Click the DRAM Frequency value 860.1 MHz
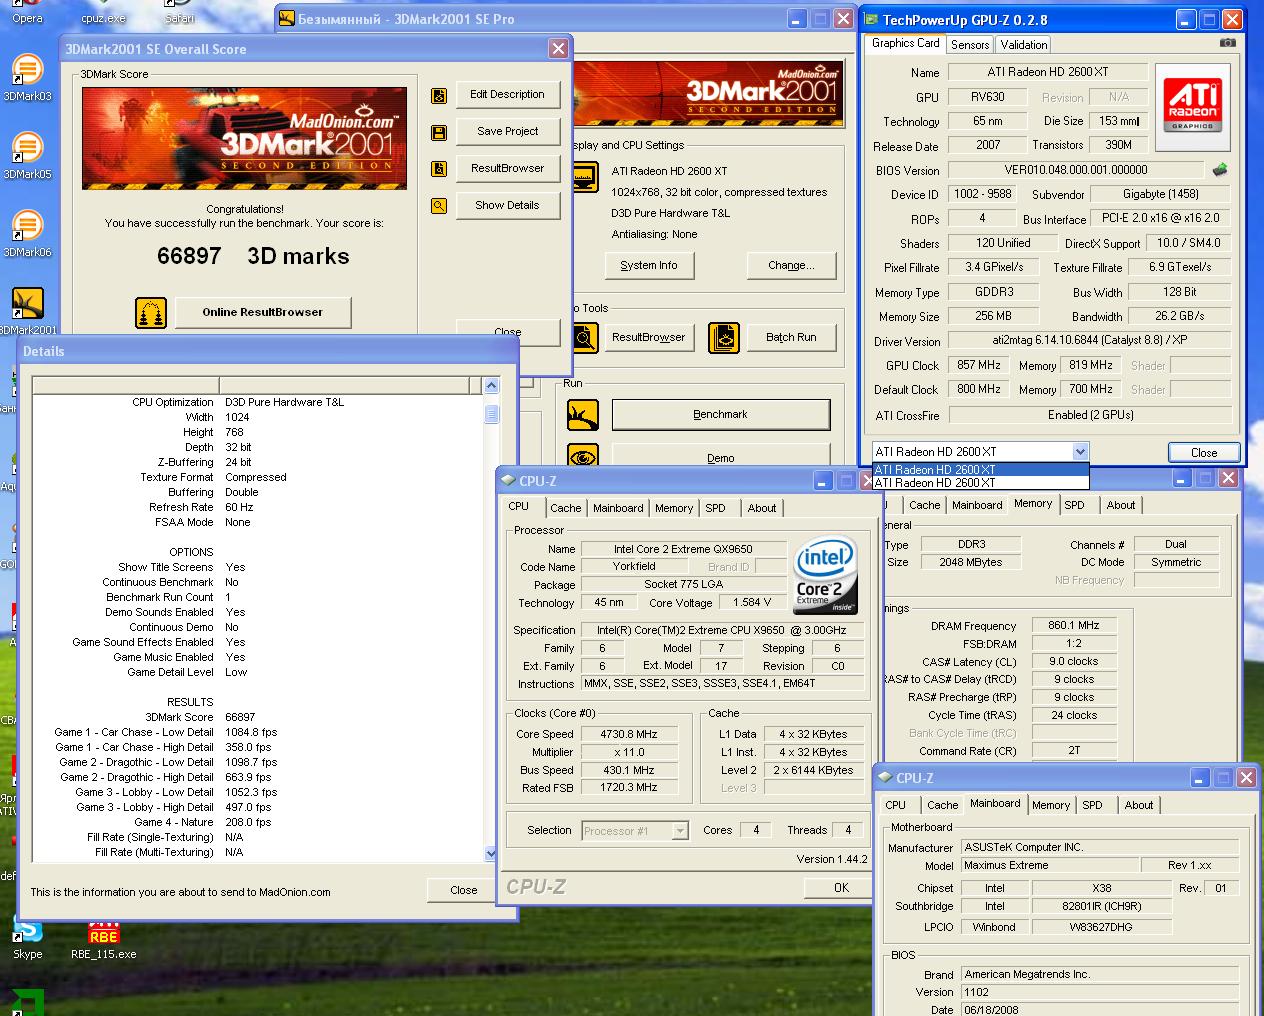The height and width of the screenshot is (1016, 1264). pos(1073,626)
